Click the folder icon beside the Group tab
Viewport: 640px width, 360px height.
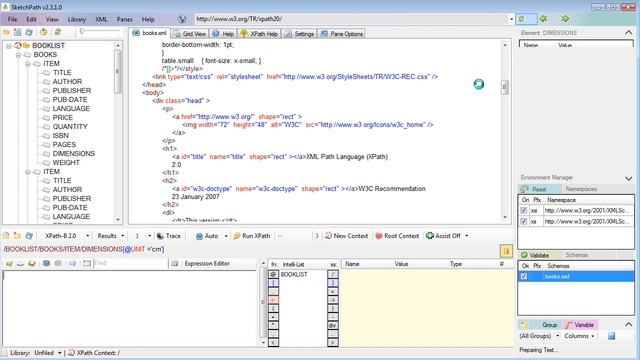coord(524,325)
